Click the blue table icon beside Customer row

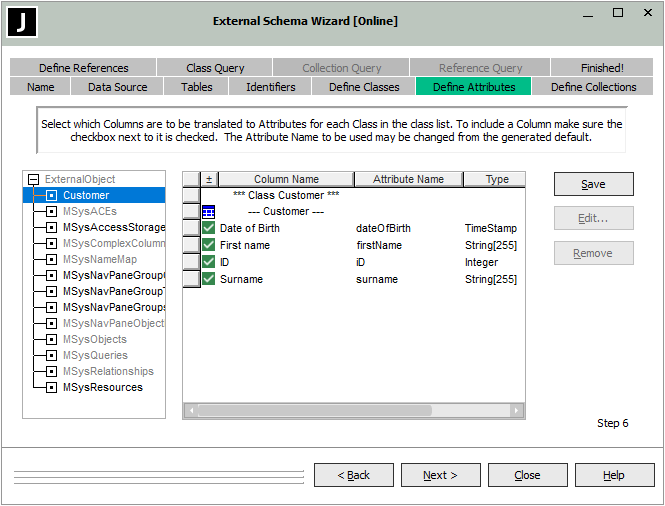click(208, 212)
